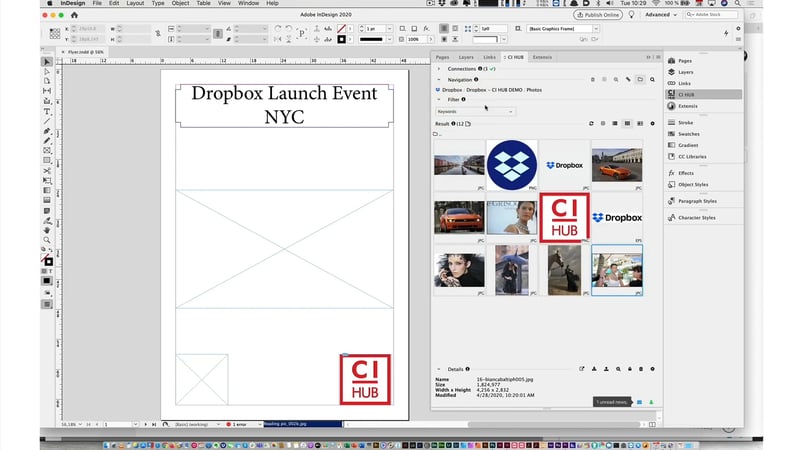Open Character Styles panel from dock
The height and width of the screenshot is (450, 800).
click(696, 217)
